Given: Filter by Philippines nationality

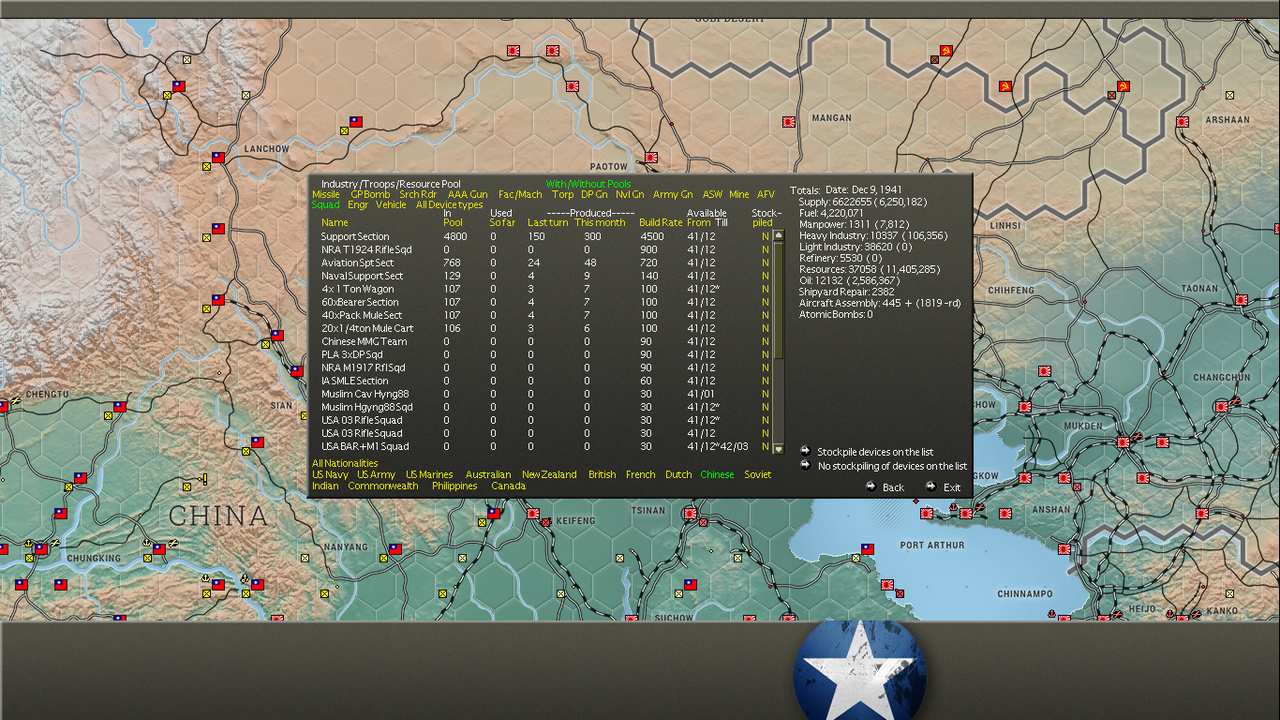Looking at the screenshot, I should point(455,486).
